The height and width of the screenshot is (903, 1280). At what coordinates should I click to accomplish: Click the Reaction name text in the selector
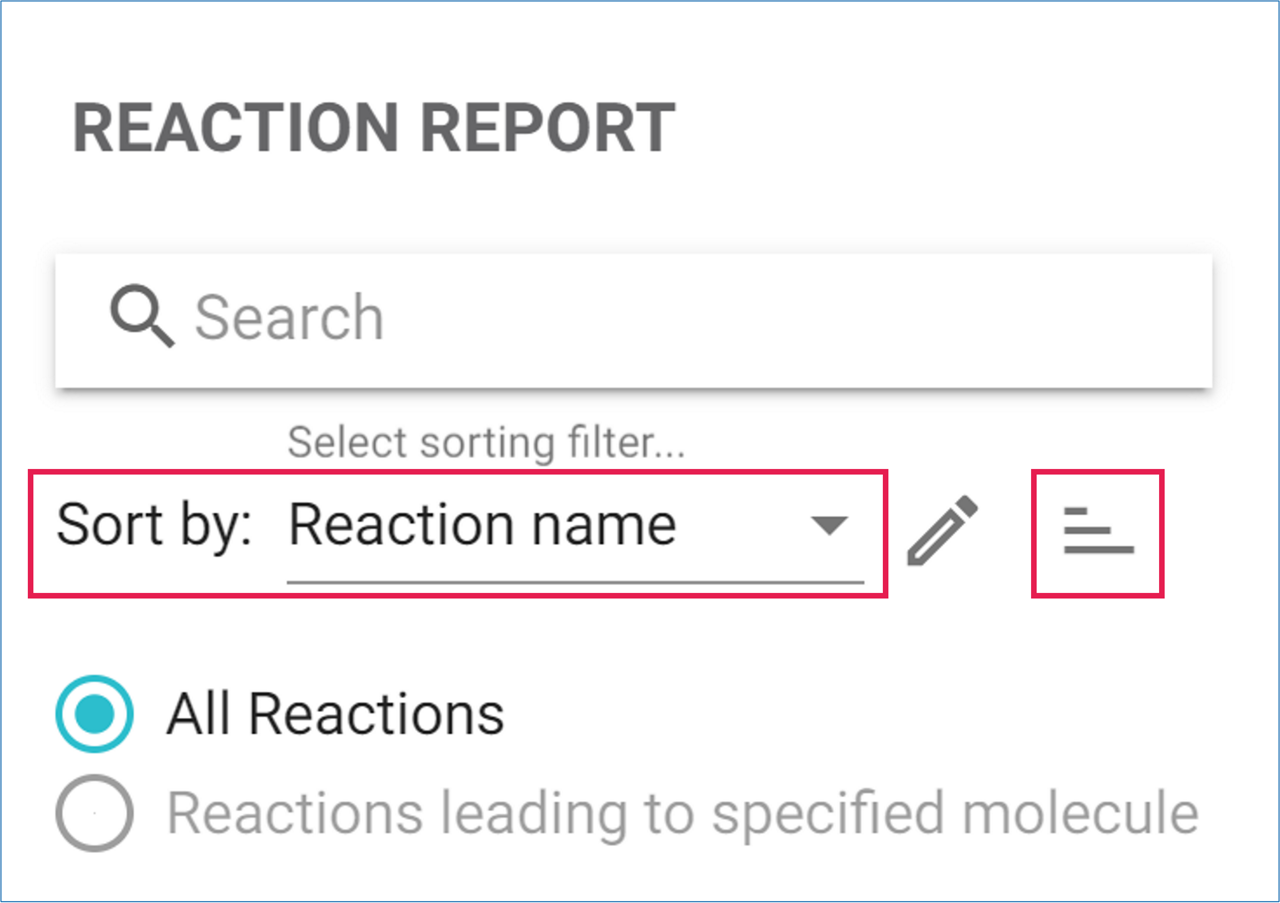[483, 524]
